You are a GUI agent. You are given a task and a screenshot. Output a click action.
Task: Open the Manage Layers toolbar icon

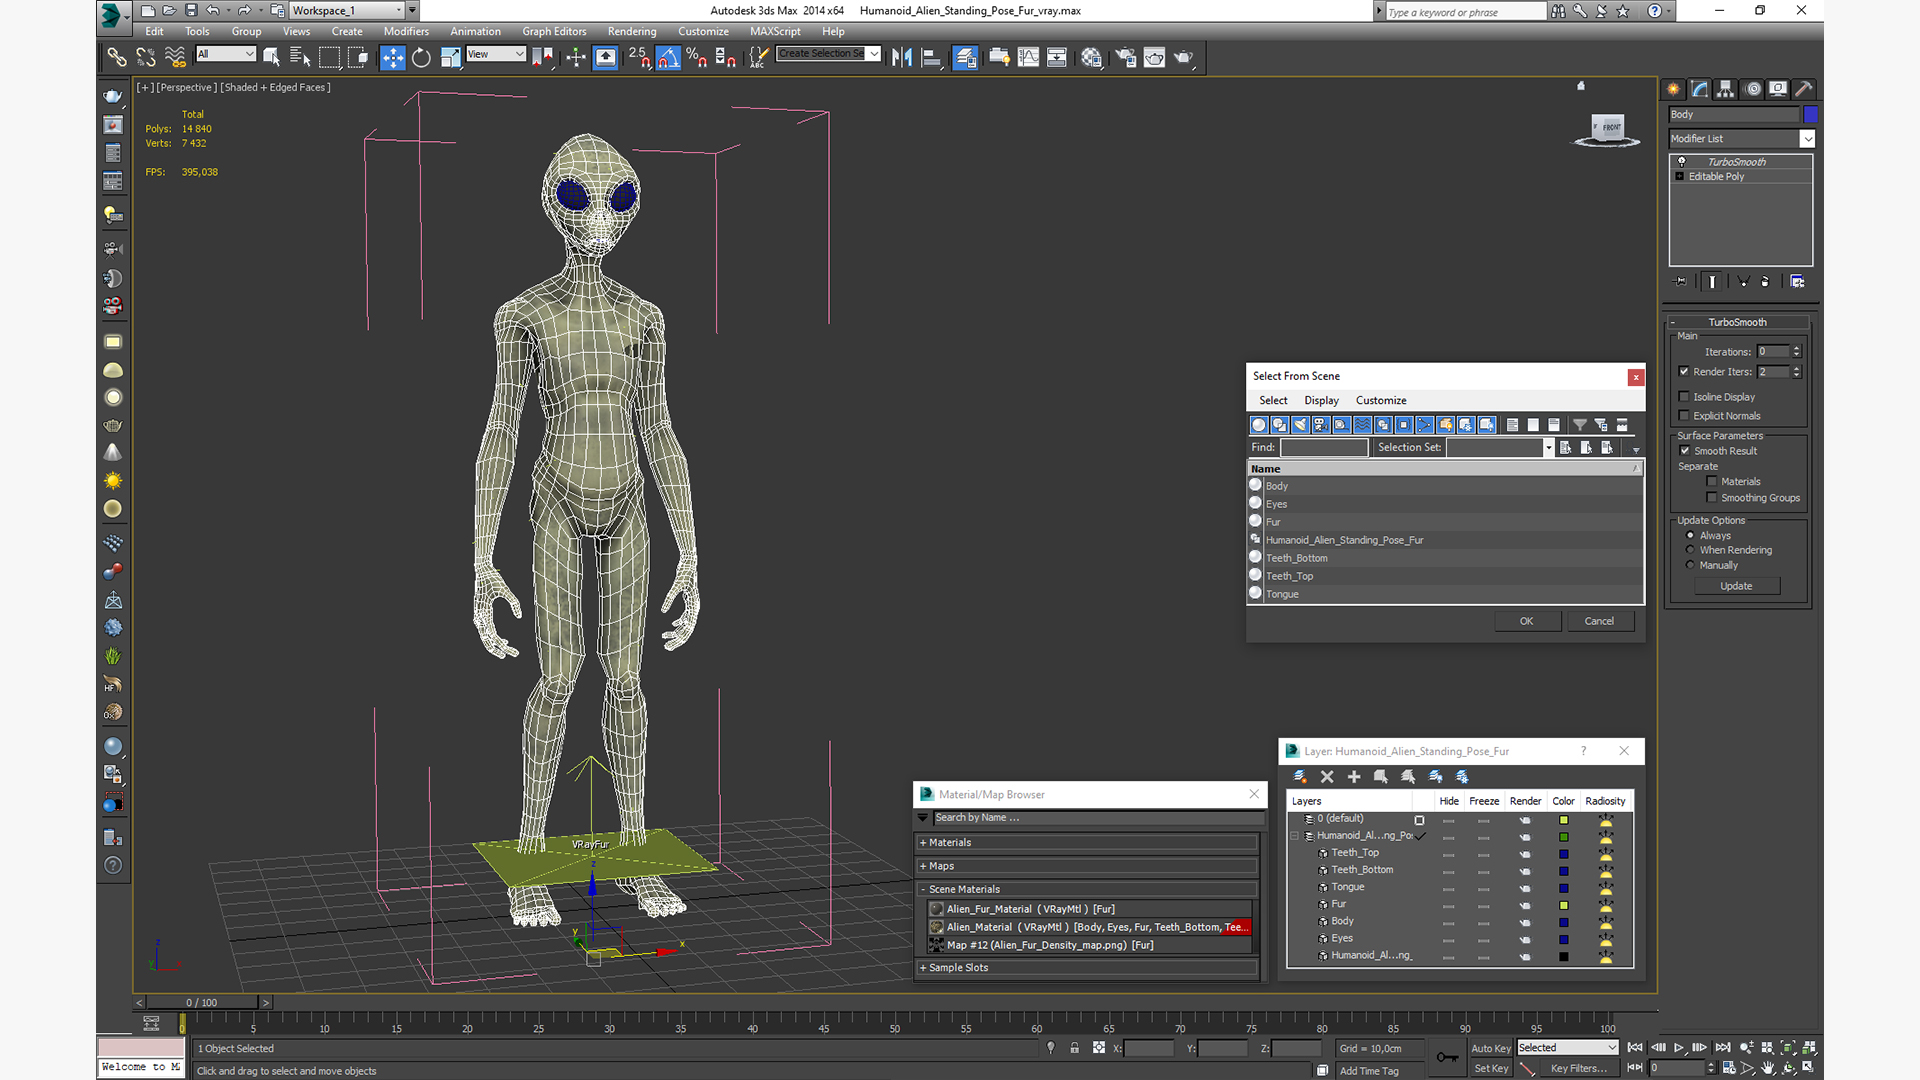tap(965, 57)
